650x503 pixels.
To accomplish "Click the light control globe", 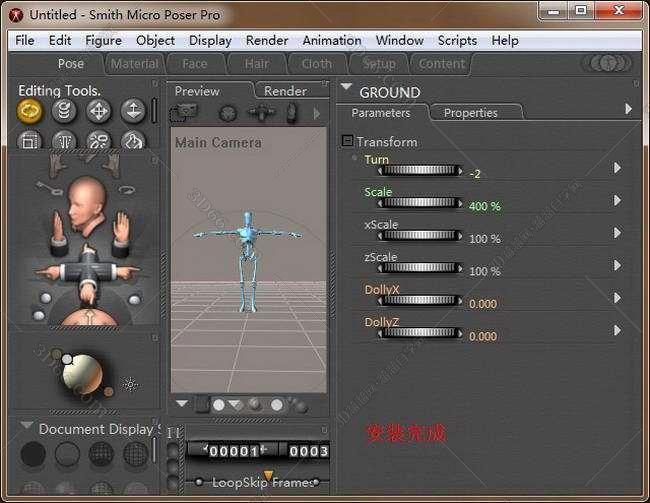I will [82, 374].
